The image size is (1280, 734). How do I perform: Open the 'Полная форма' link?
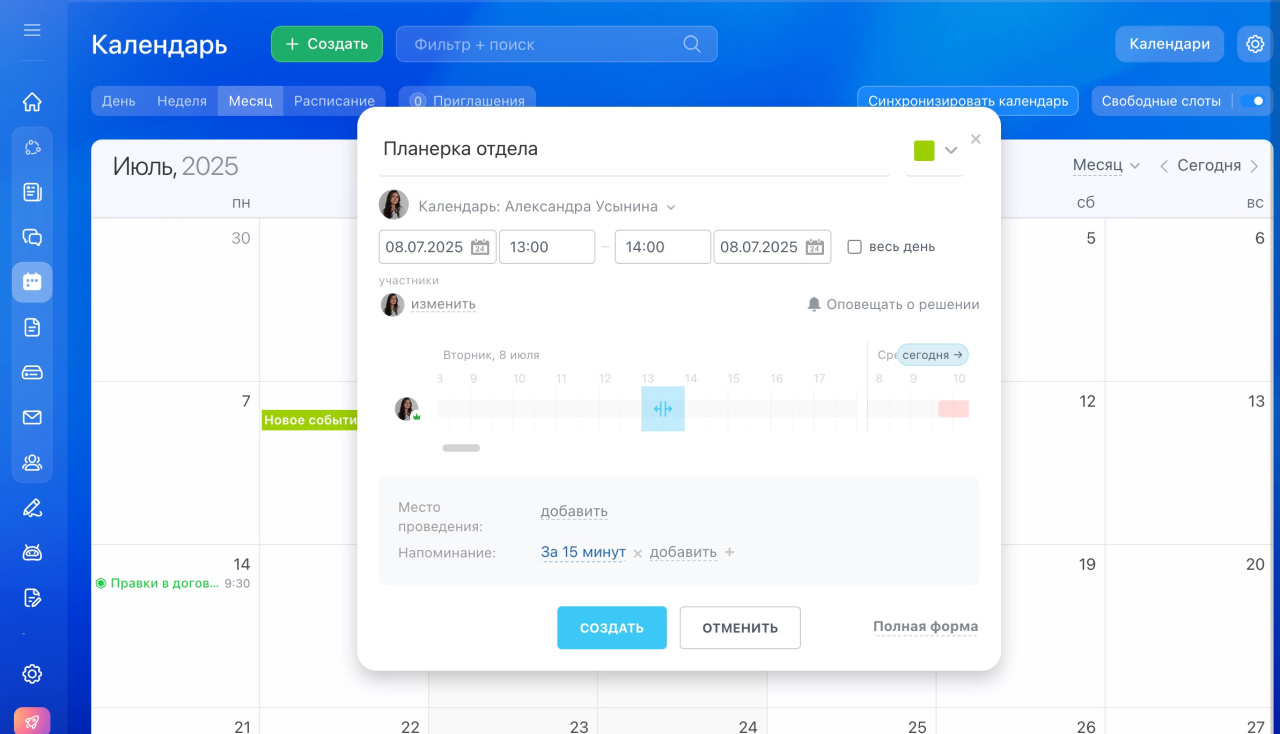click(925, 627)
